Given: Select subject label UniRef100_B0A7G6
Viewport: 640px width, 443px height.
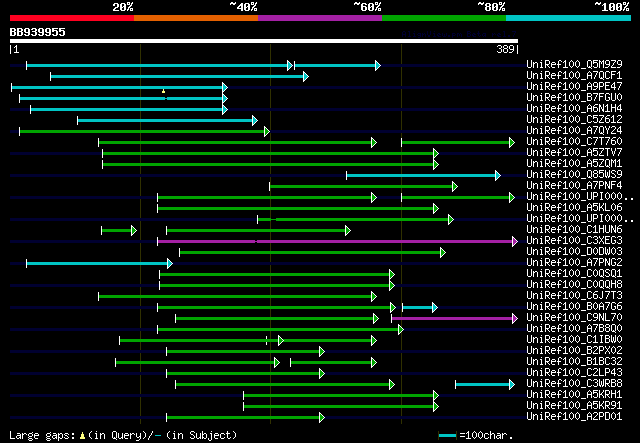Looking at the screenshot, I should point(574,307).
